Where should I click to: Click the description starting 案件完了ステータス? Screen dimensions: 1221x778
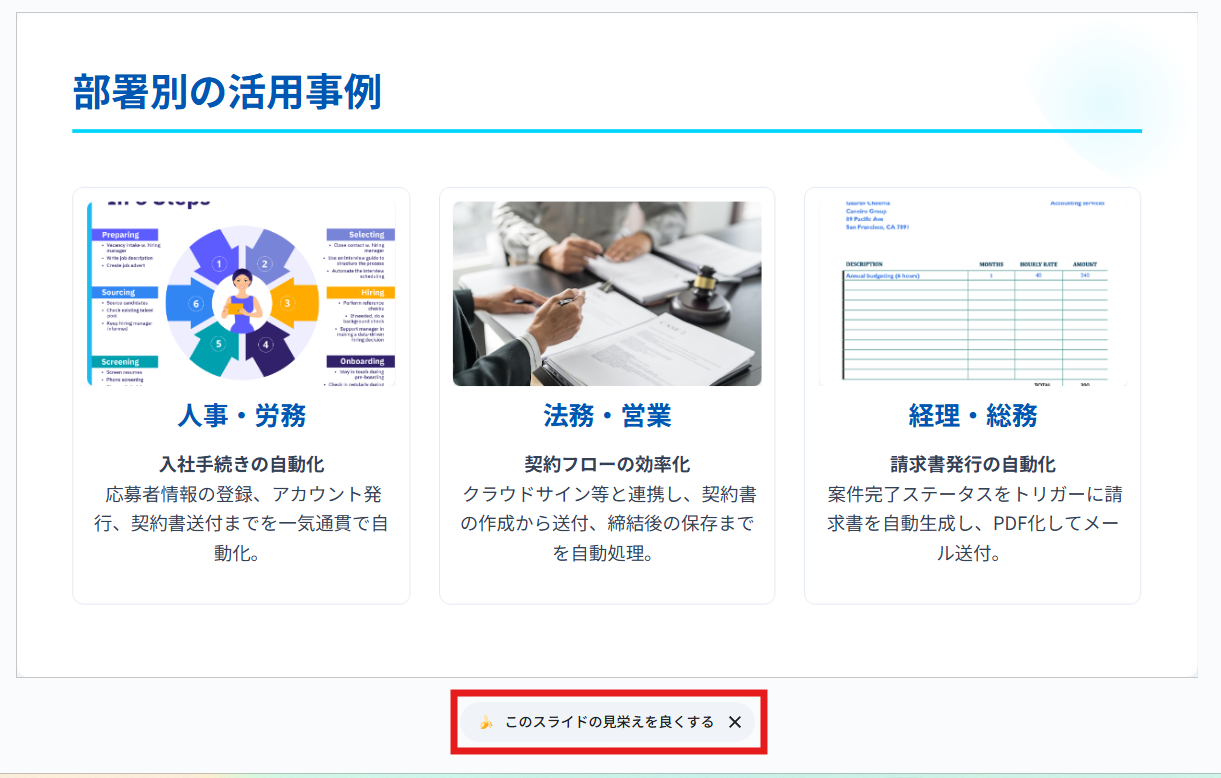click(973, 524)
